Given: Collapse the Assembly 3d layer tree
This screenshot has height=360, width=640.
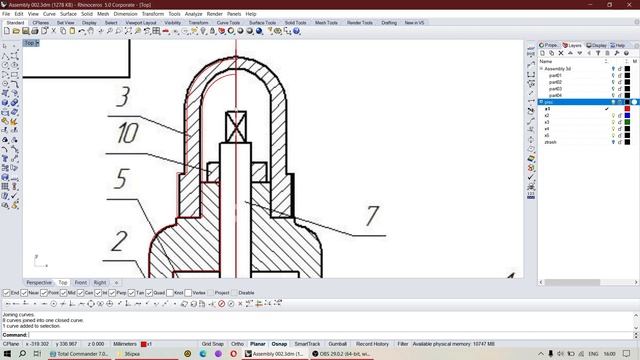Looking at the screenshot, I should coord(541,69).
